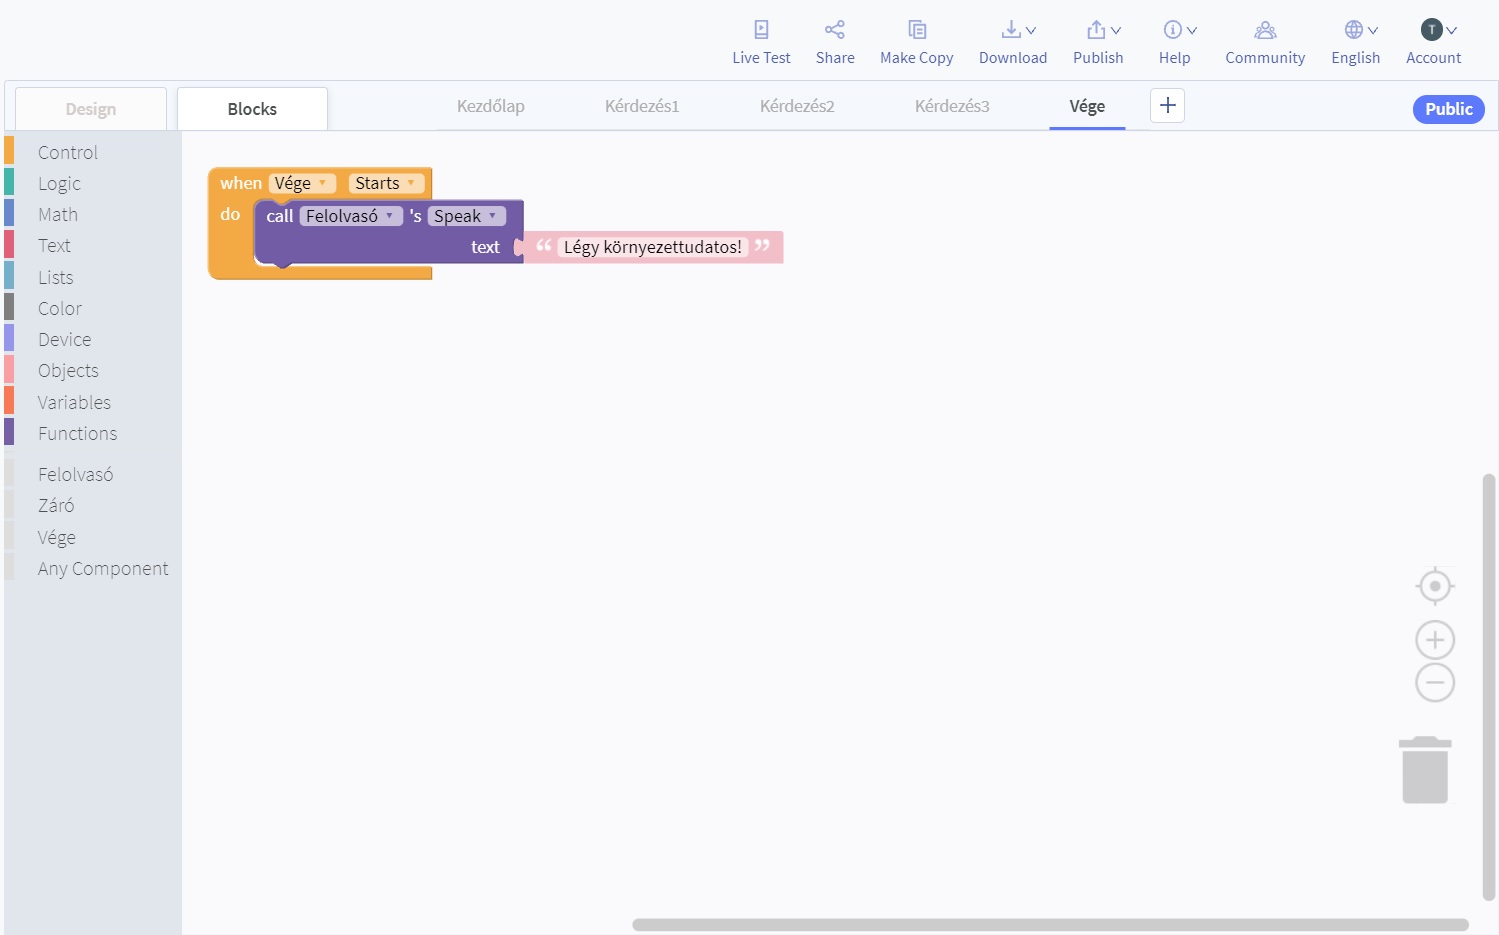Select the Felolvasó component in sidebar
Image resolution: width=1499 pixels, height=935 pixels.
(x=75, y=474)
